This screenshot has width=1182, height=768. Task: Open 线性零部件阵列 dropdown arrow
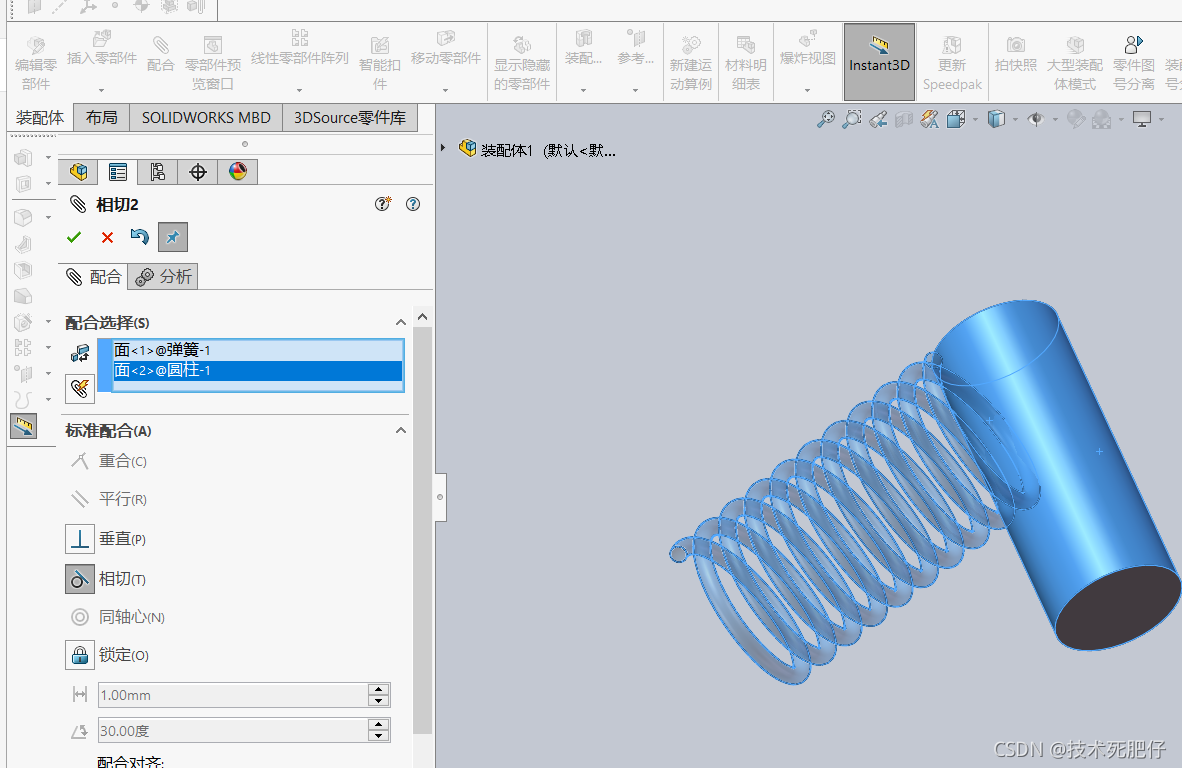pyautogui.click(x=299, y=90)
